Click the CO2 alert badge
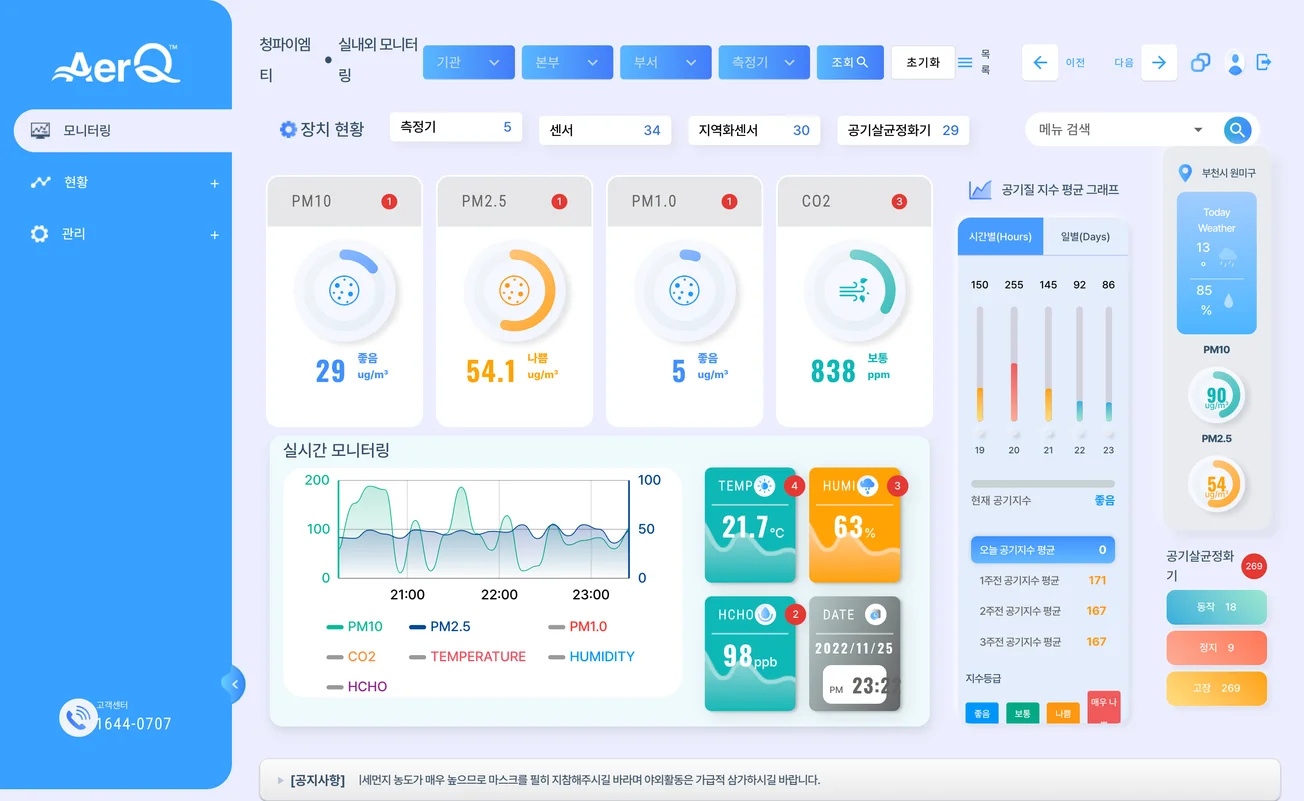1304x801 pixels. [x=899, y=201]
